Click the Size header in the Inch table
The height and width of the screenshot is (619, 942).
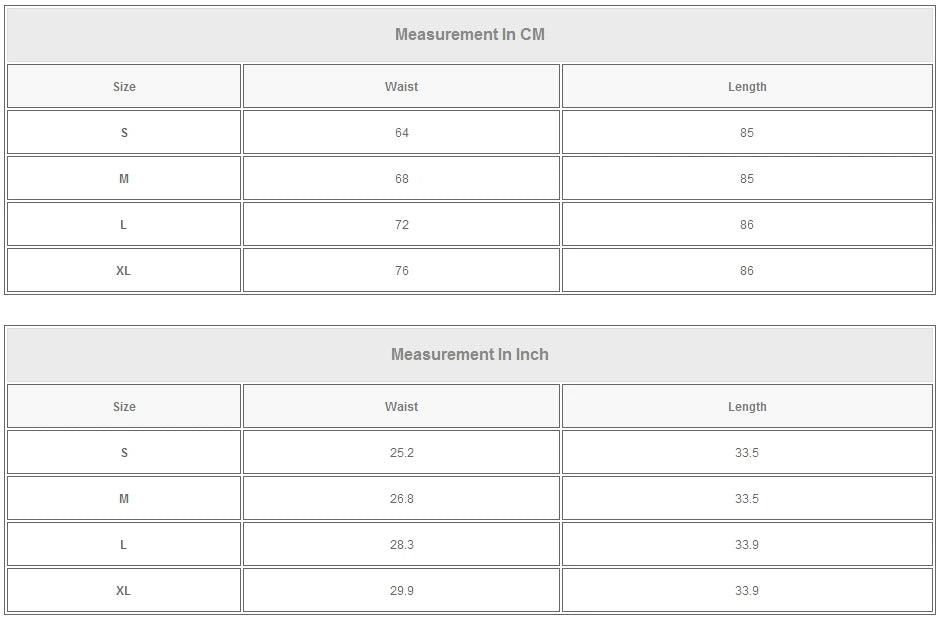pos(124,407)
